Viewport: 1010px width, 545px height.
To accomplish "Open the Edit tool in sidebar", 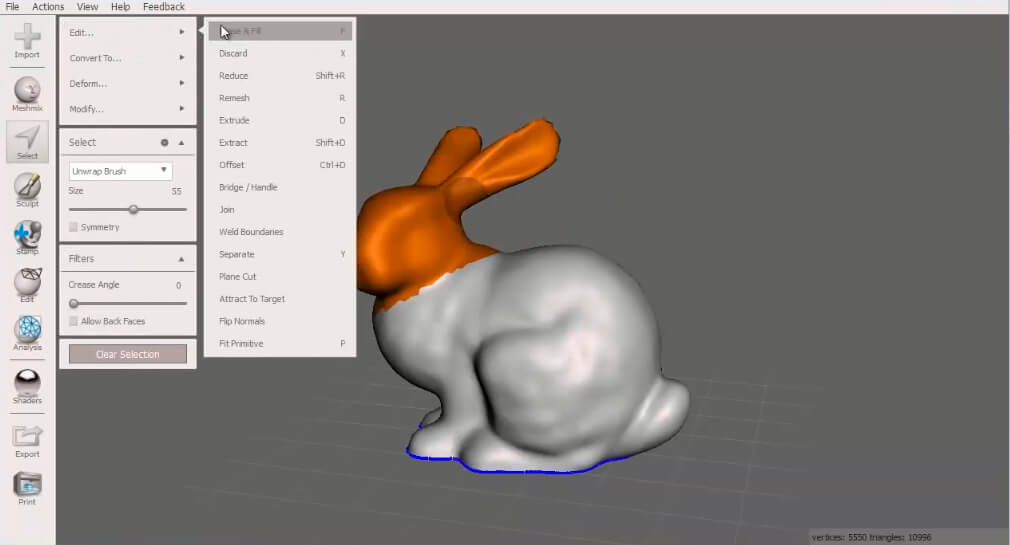I will pyautogui.click(x=27, y=285).
